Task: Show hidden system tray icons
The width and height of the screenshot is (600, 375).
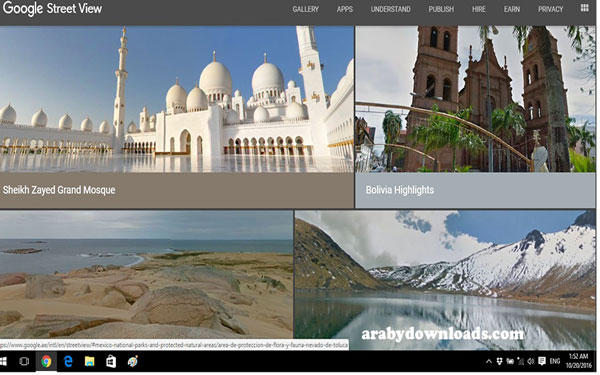Action: click(x=489, y=361)
